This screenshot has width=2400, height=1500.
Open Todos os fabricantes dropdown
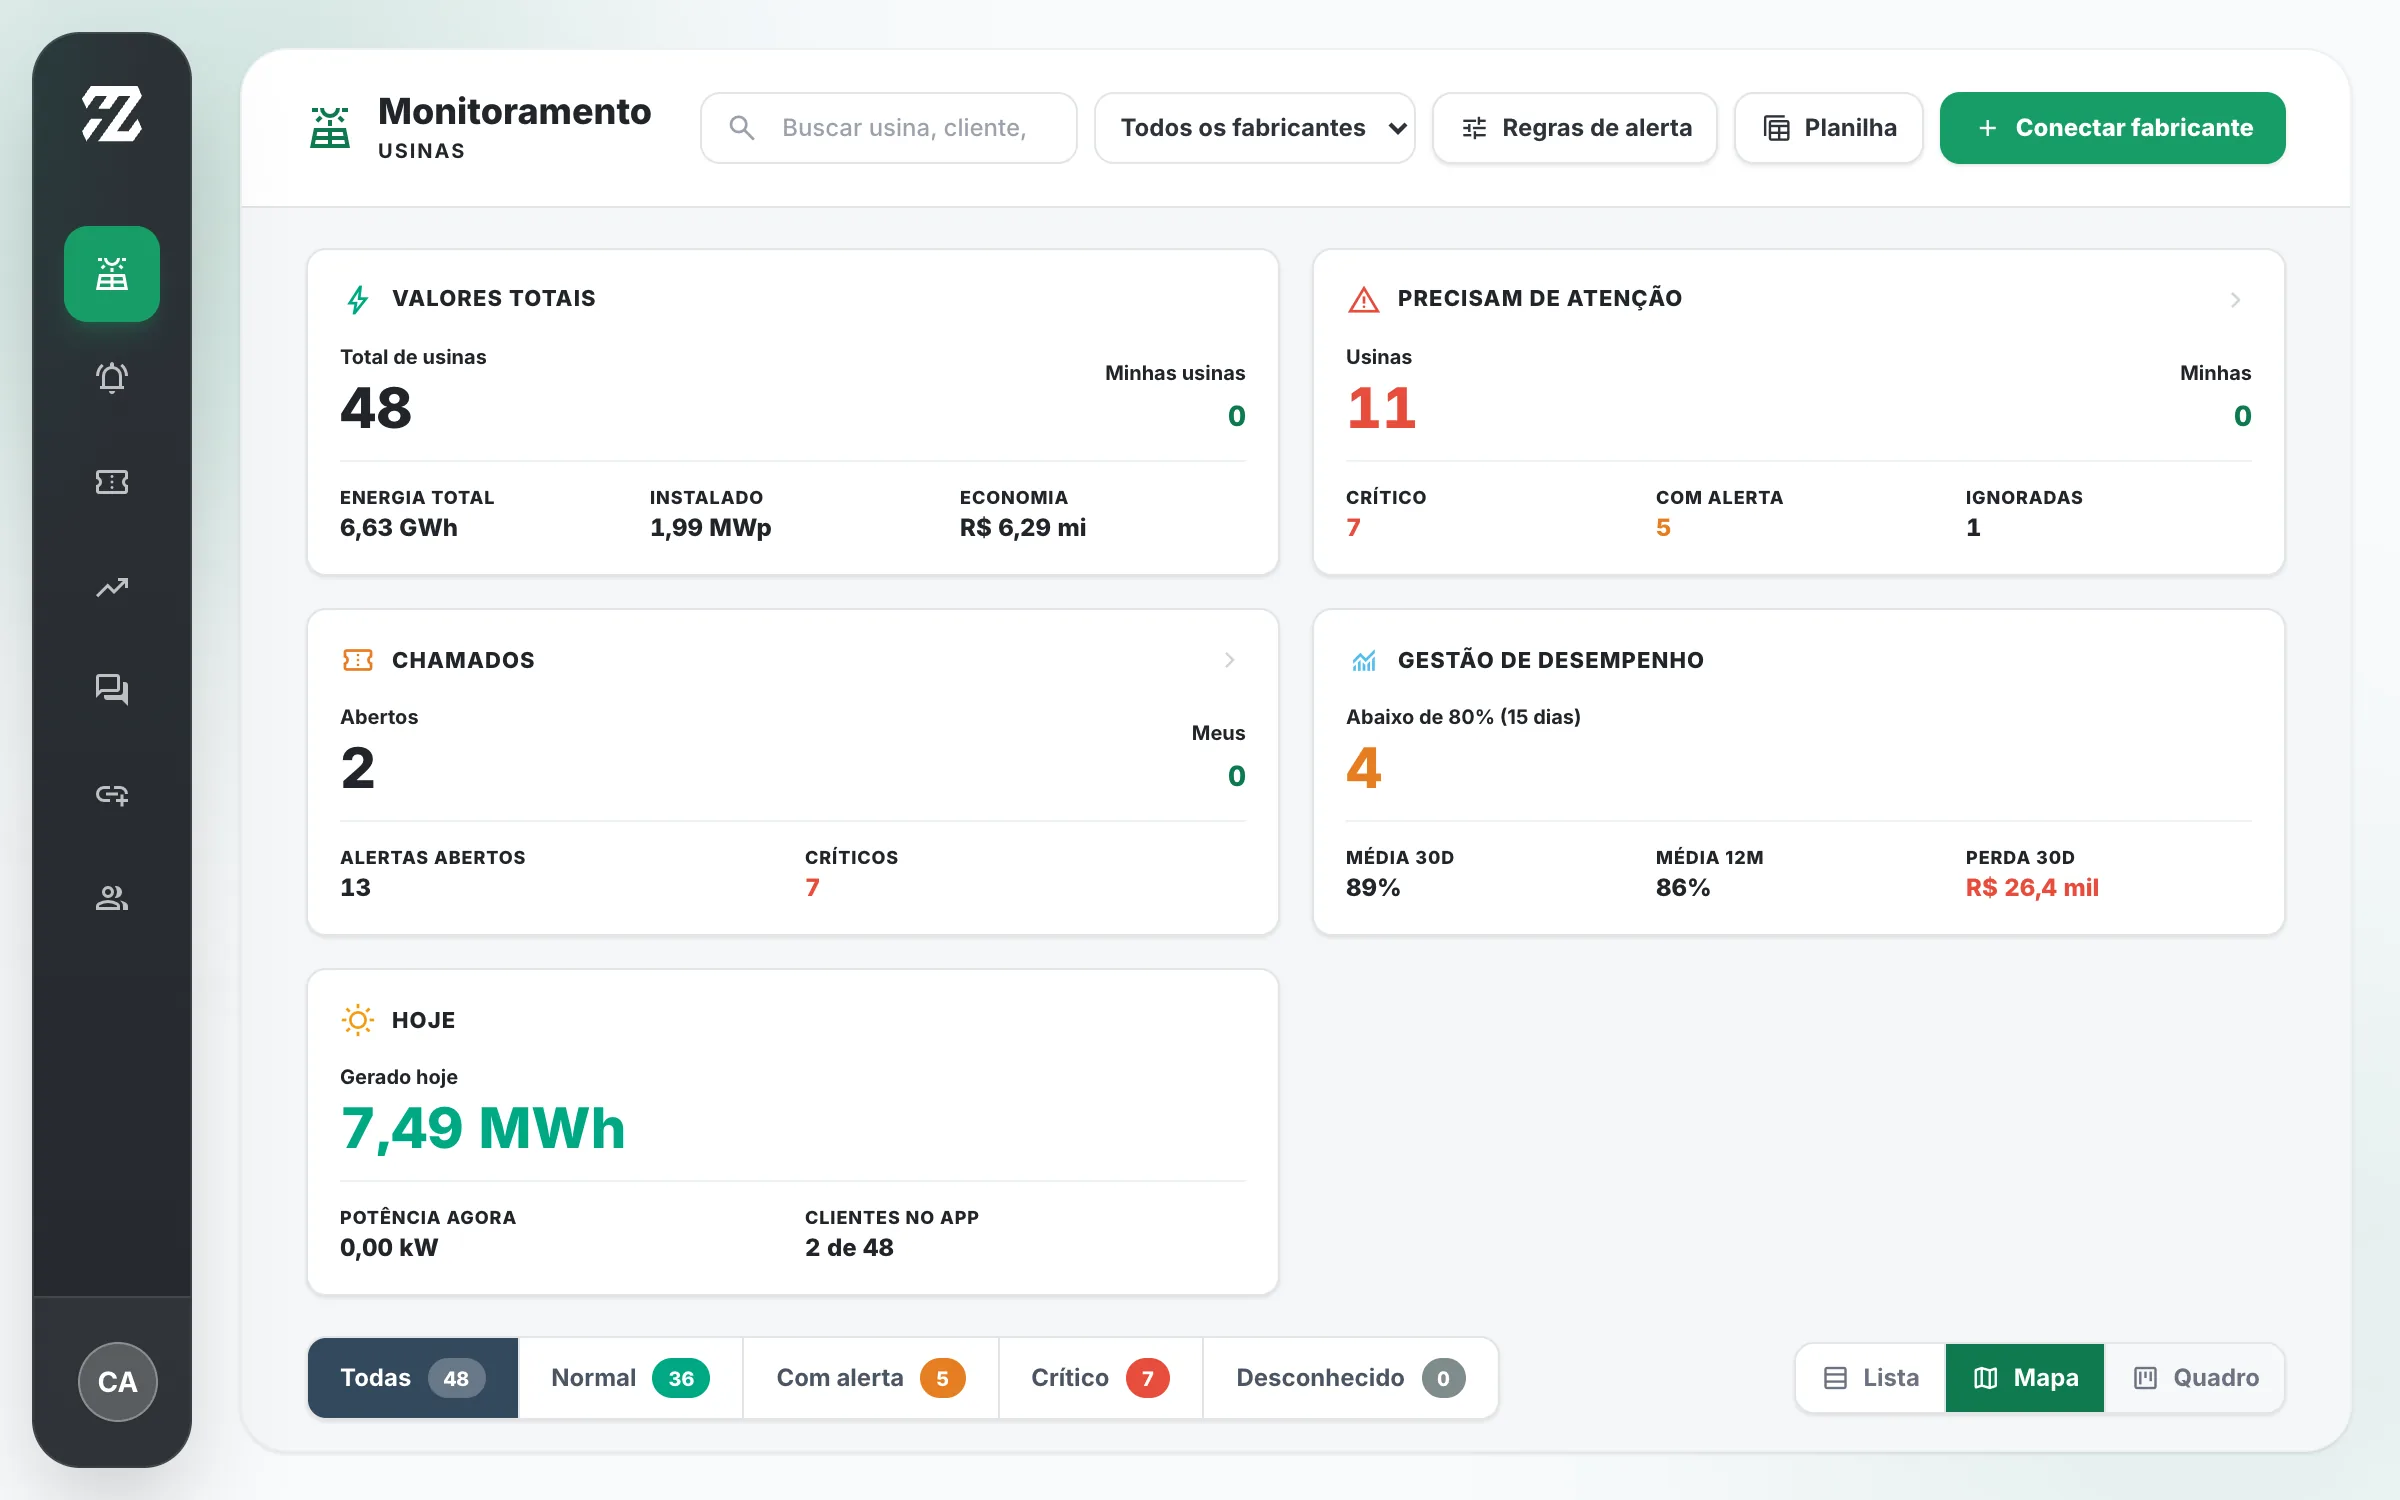(x=1255, y=128)
